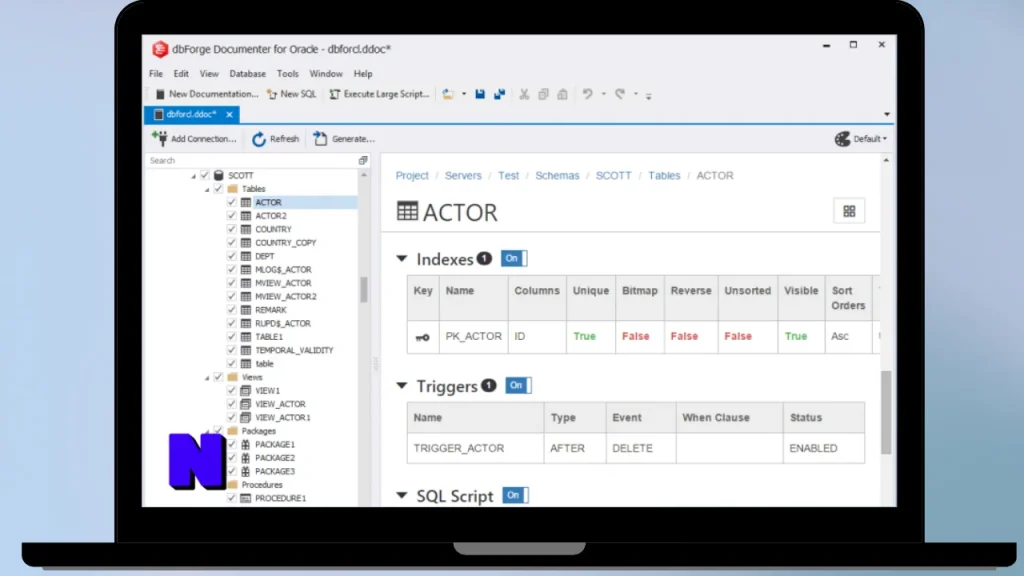Open the tab list dropdown arrow
The width and height of the screenshot is (1024, 576).
(x=887, y=114)
